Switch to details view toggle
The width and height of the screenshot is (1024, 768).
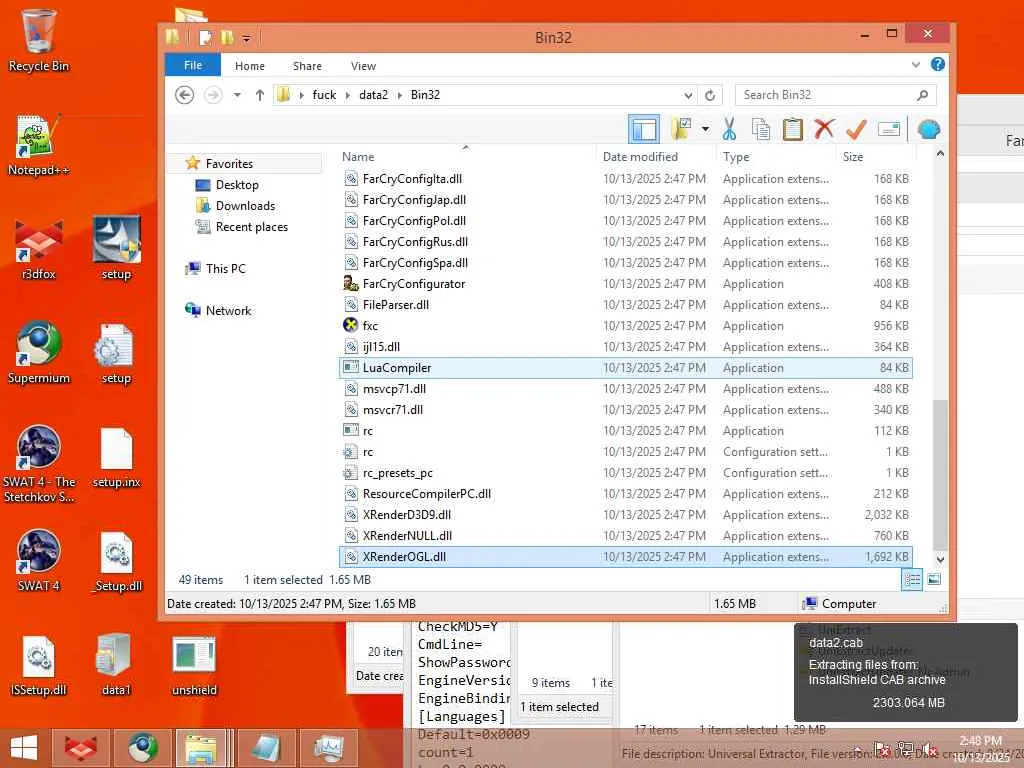pos(912,579)
